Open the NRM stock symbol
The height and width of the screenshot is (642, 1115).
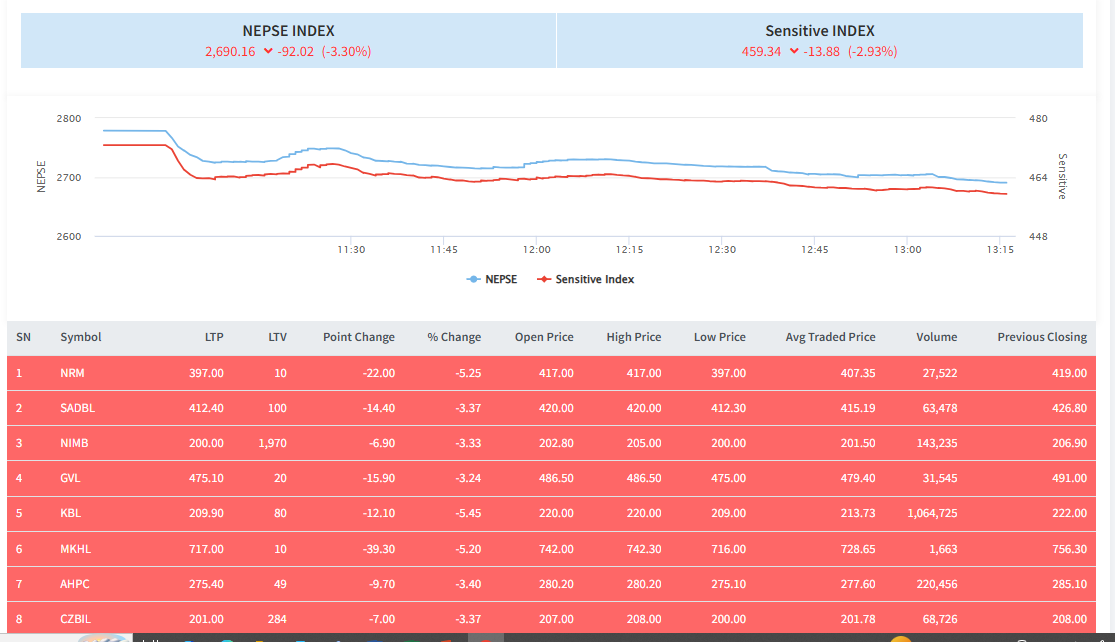[x=72, y=373]
